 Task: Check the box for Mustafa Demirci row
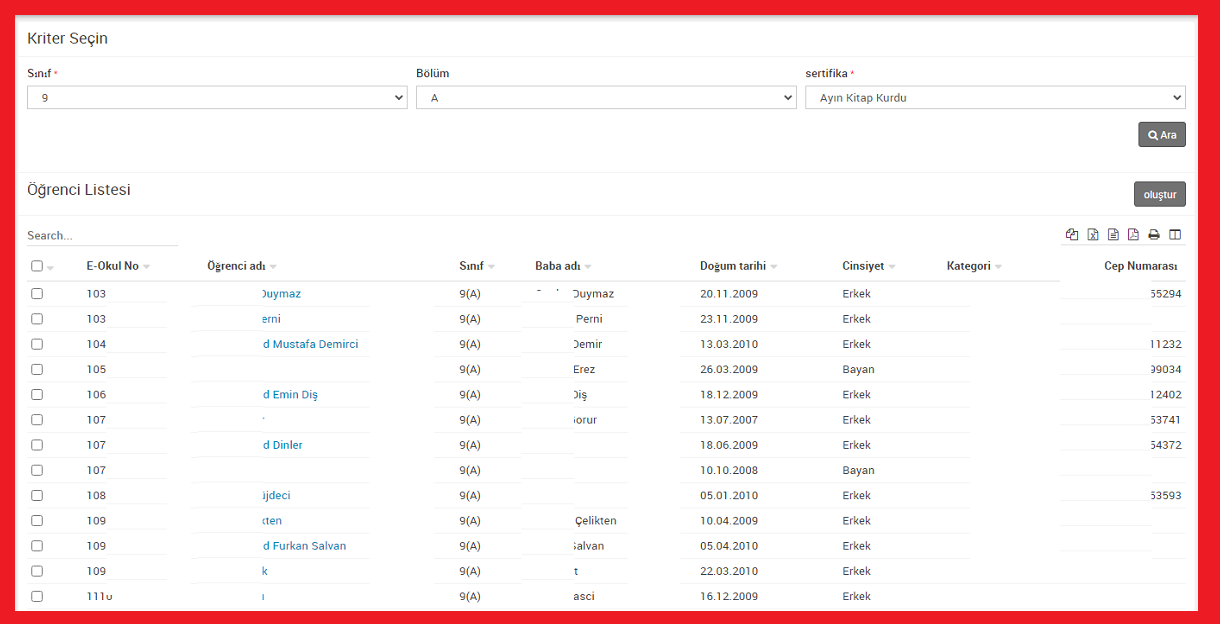pyautogui.click(x=37, y=344)
